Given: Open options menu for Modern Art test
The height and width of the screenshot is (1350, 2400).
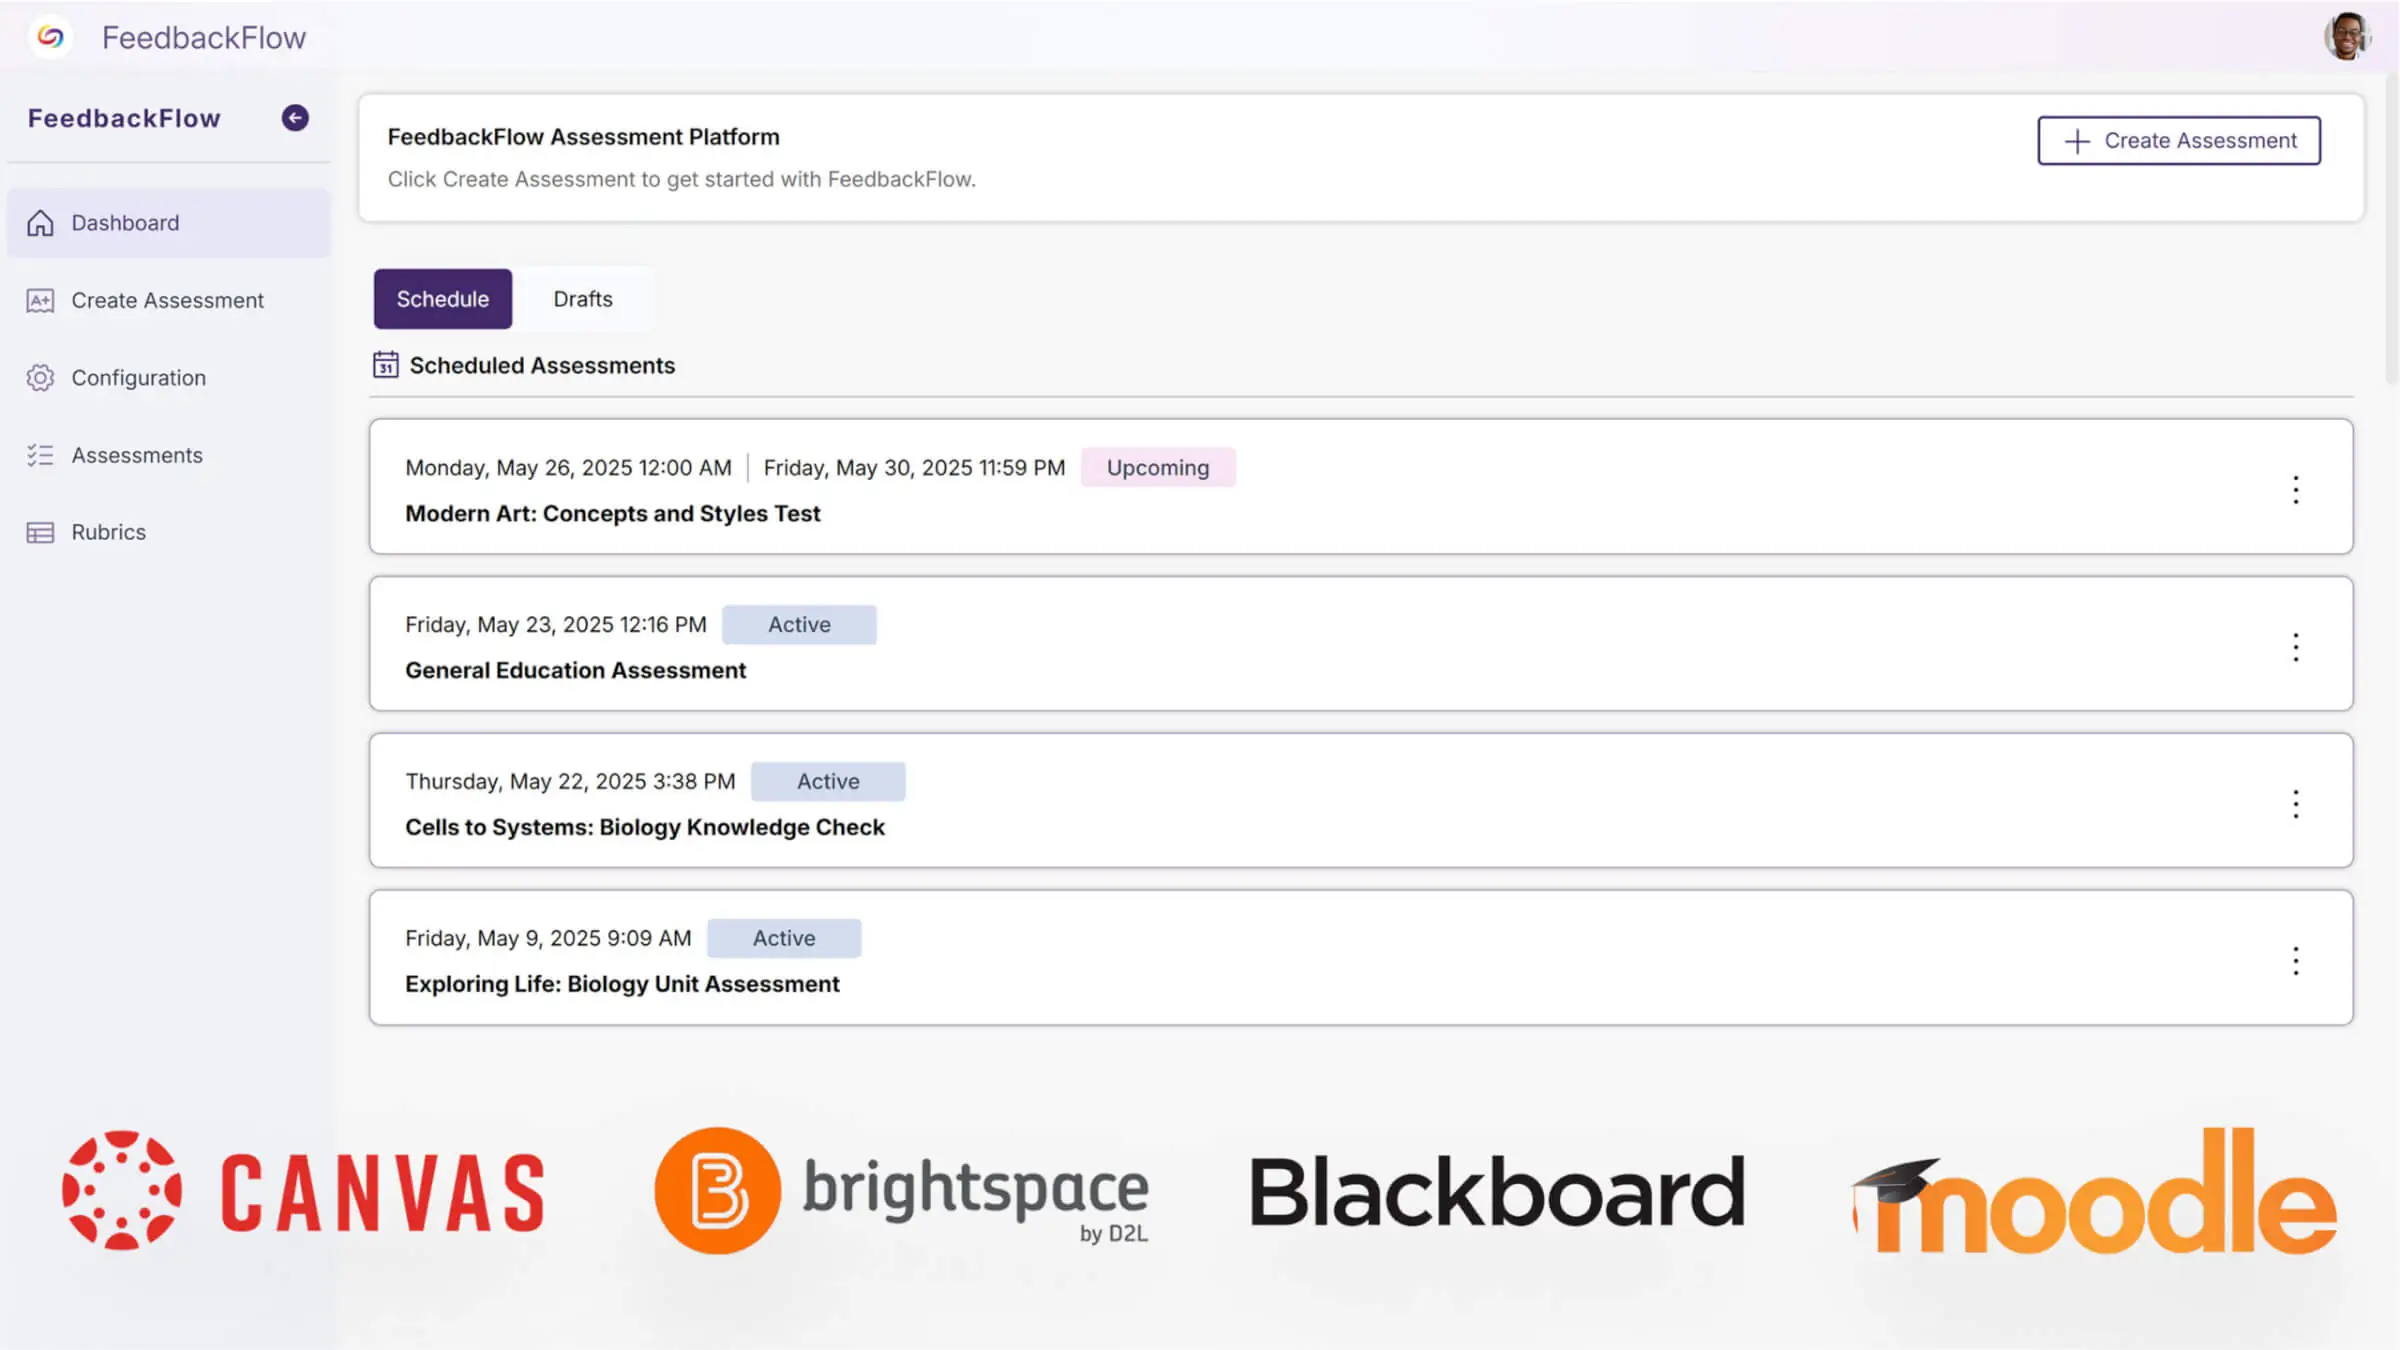Looking at the screenshot, I should [x=2296, y=490].
